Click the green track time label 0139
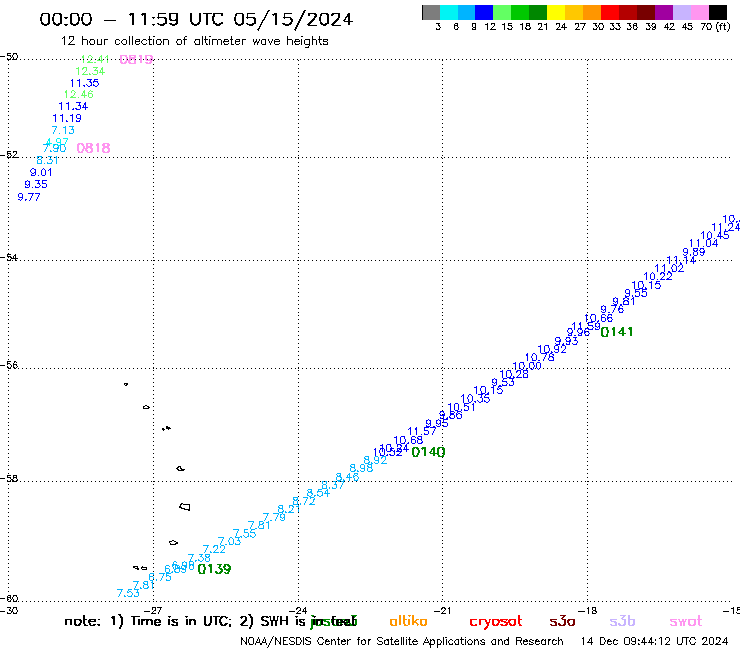 (x=214, y=569)
